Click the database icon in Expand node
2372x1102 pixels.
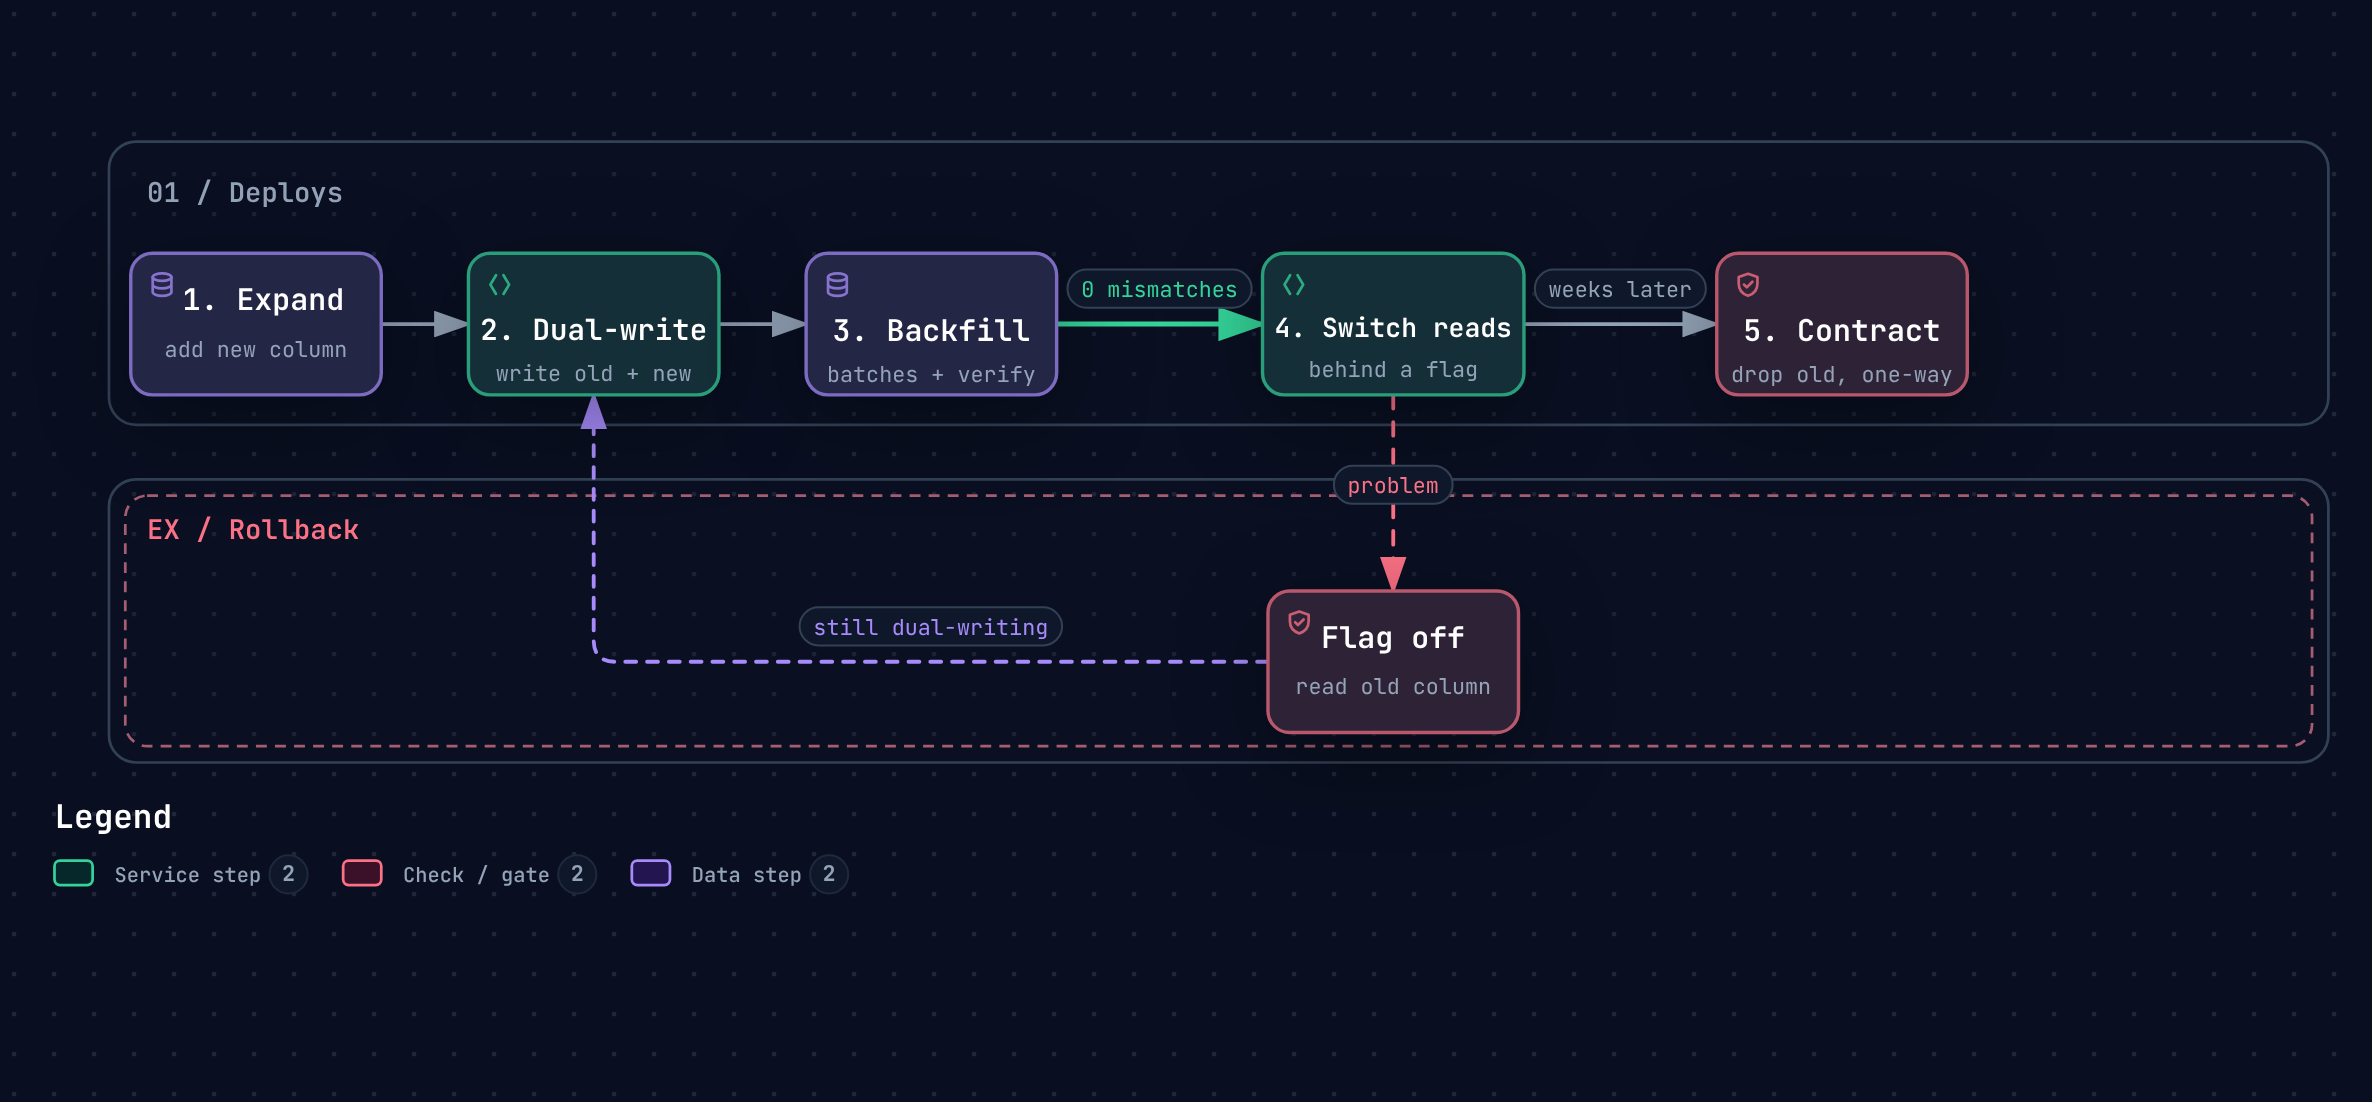(162, 285)
